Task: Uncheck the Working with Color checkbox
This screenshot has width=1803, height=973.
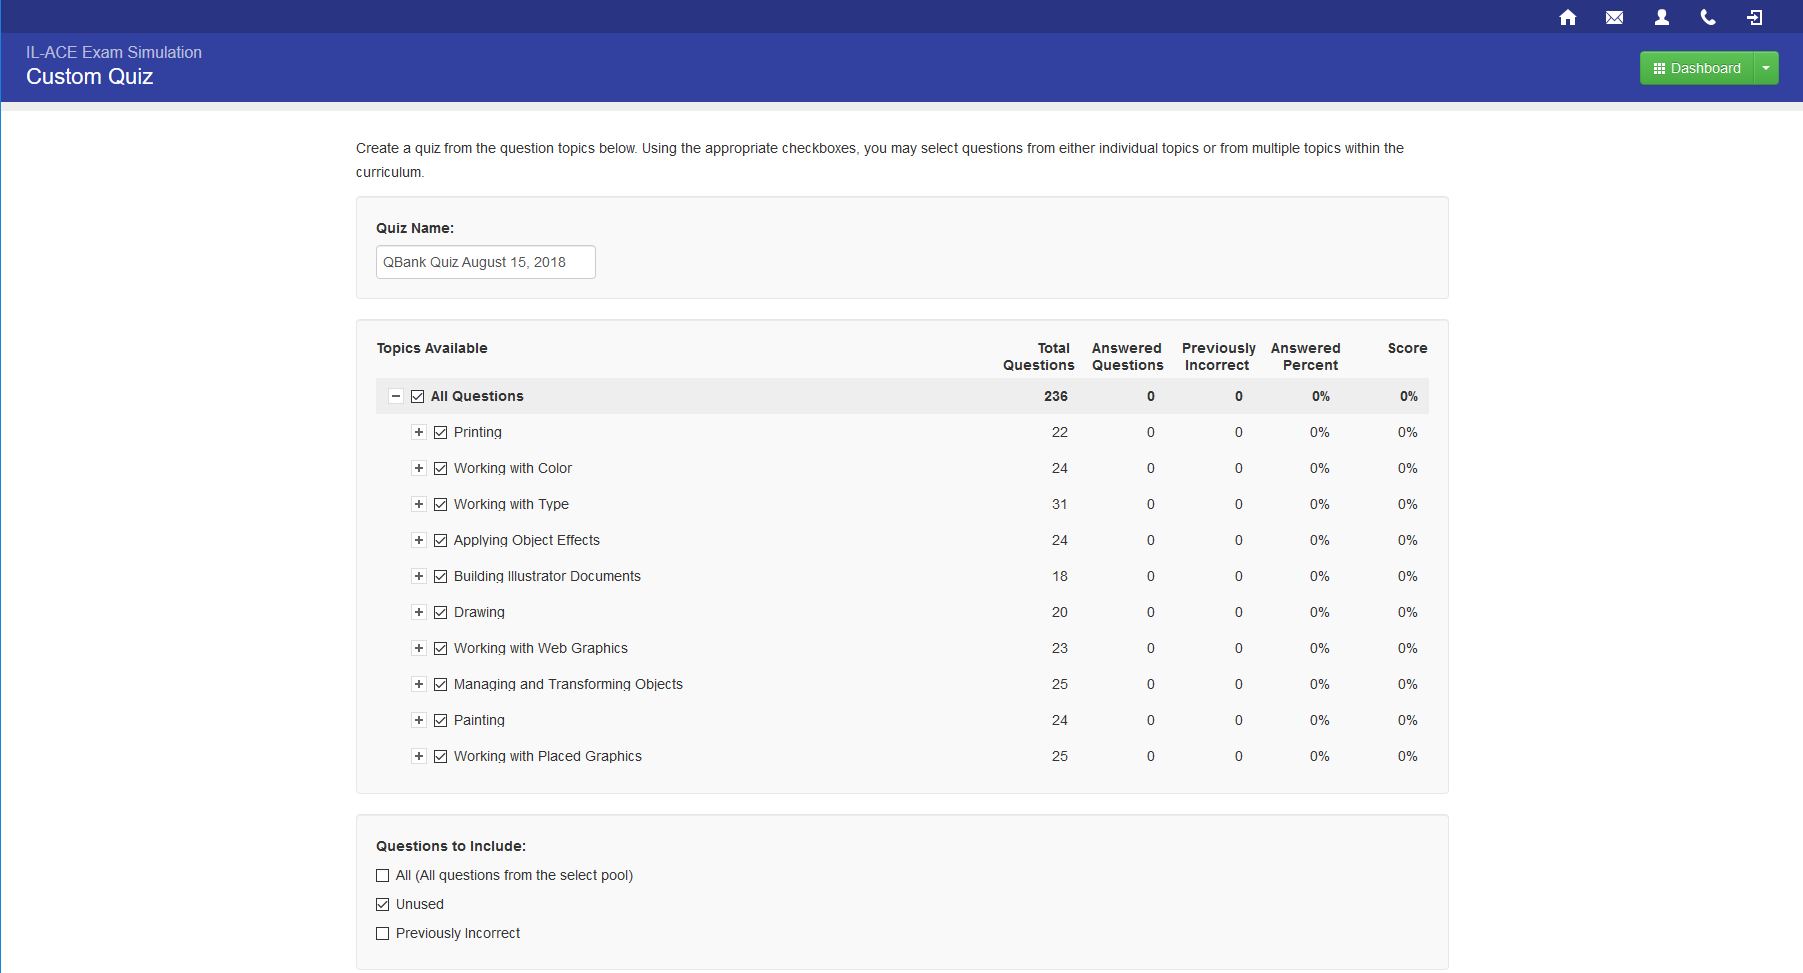Action: tap(441, 468)
